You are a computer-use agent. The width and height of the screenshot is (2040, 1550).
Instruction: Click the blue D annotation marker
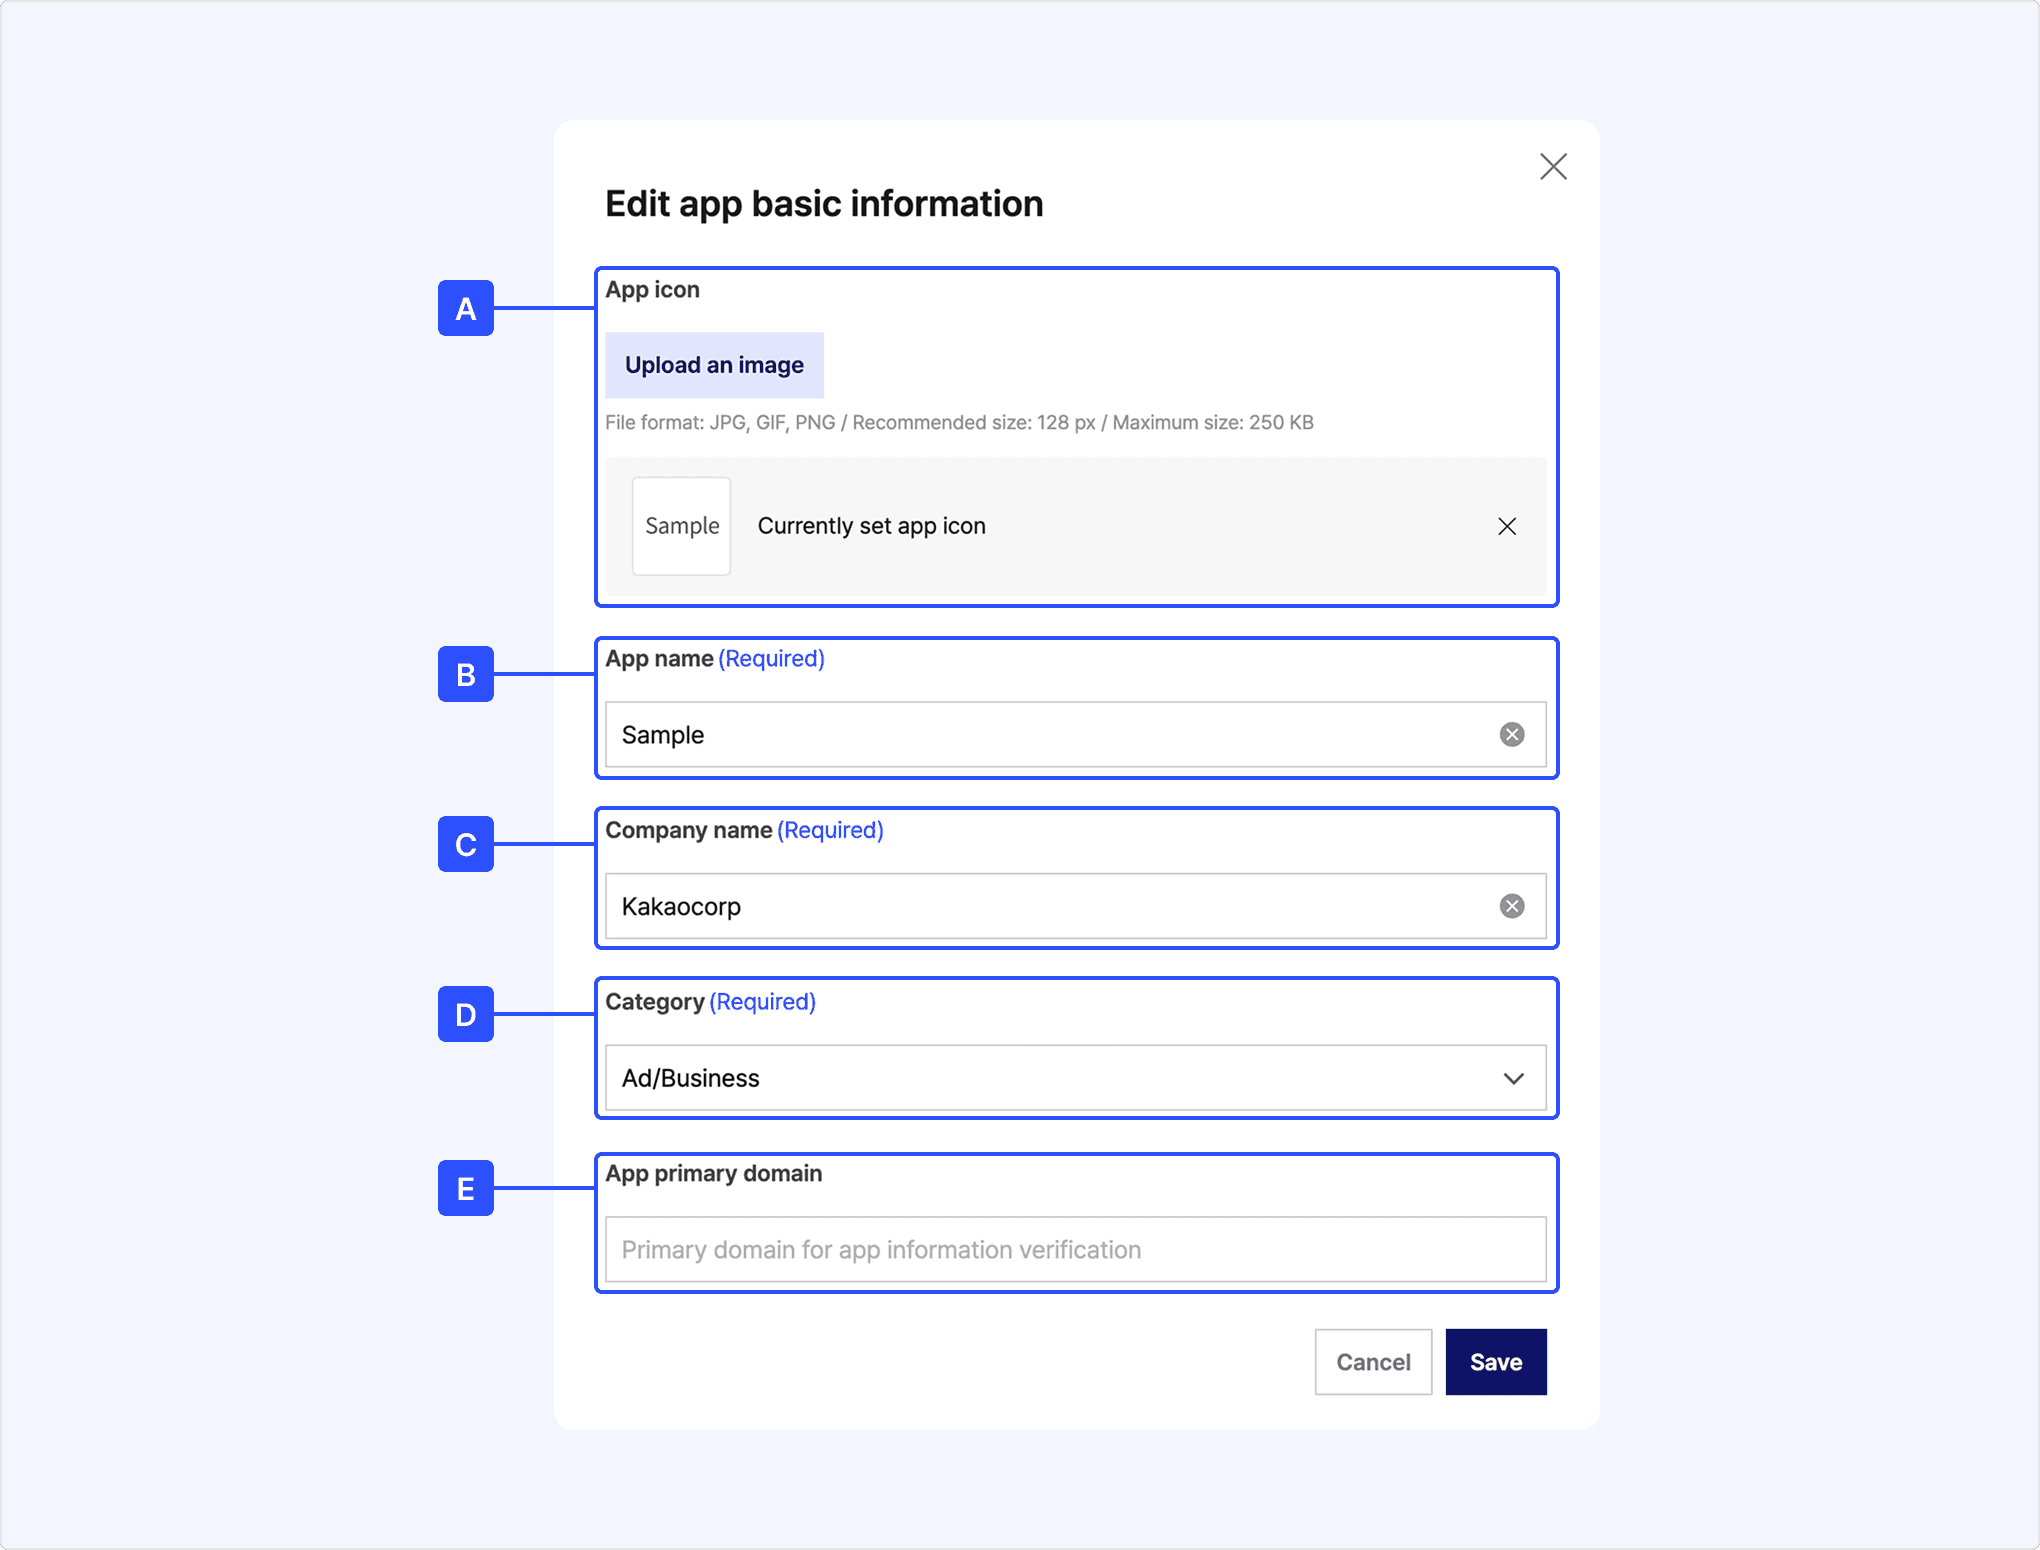coord(466,1014)
